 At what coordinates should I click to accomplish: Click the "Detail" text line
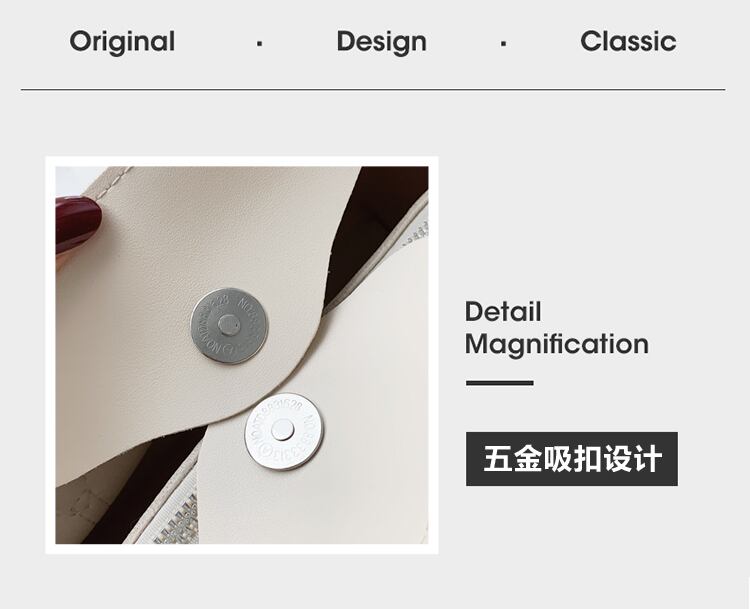(503, 311)
